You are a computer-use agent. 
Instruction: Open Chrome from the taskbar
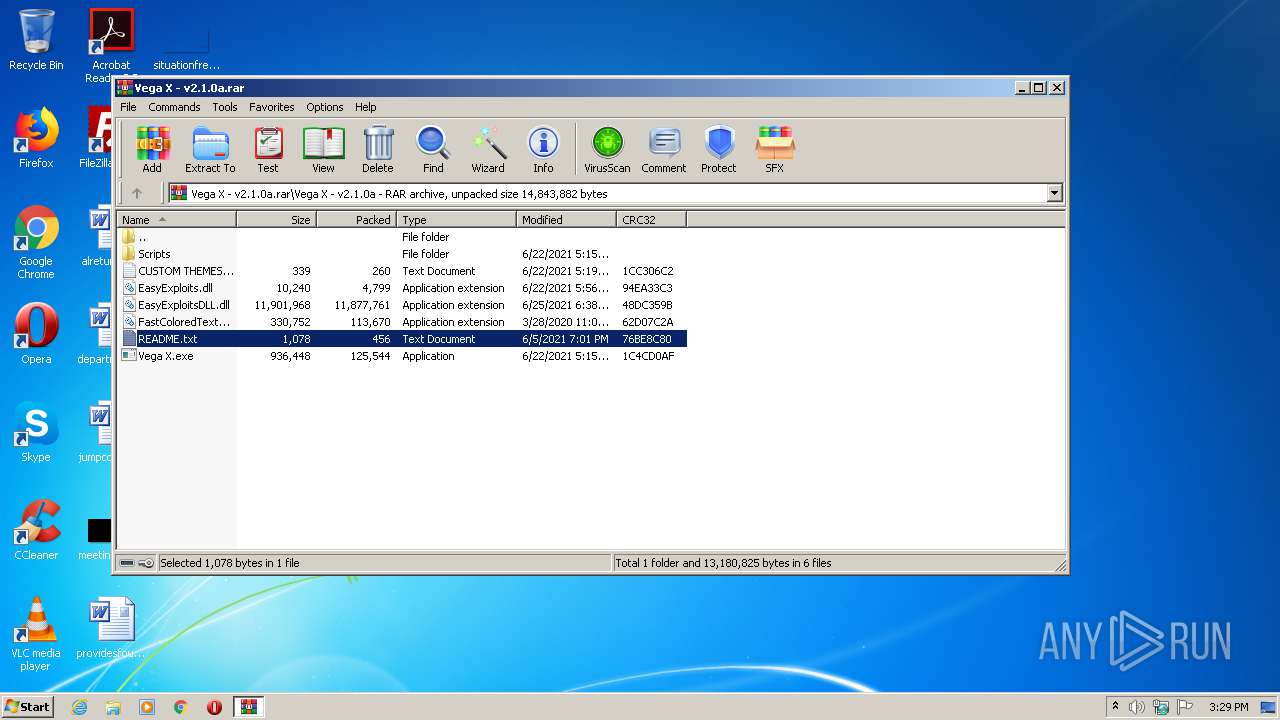pyautogui.click(x=181, y=707)
